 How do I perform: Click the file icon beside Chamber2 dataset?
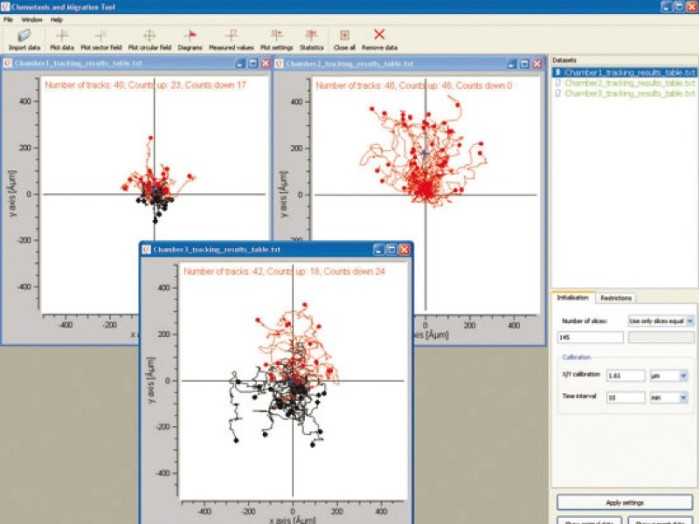[558, 83]
